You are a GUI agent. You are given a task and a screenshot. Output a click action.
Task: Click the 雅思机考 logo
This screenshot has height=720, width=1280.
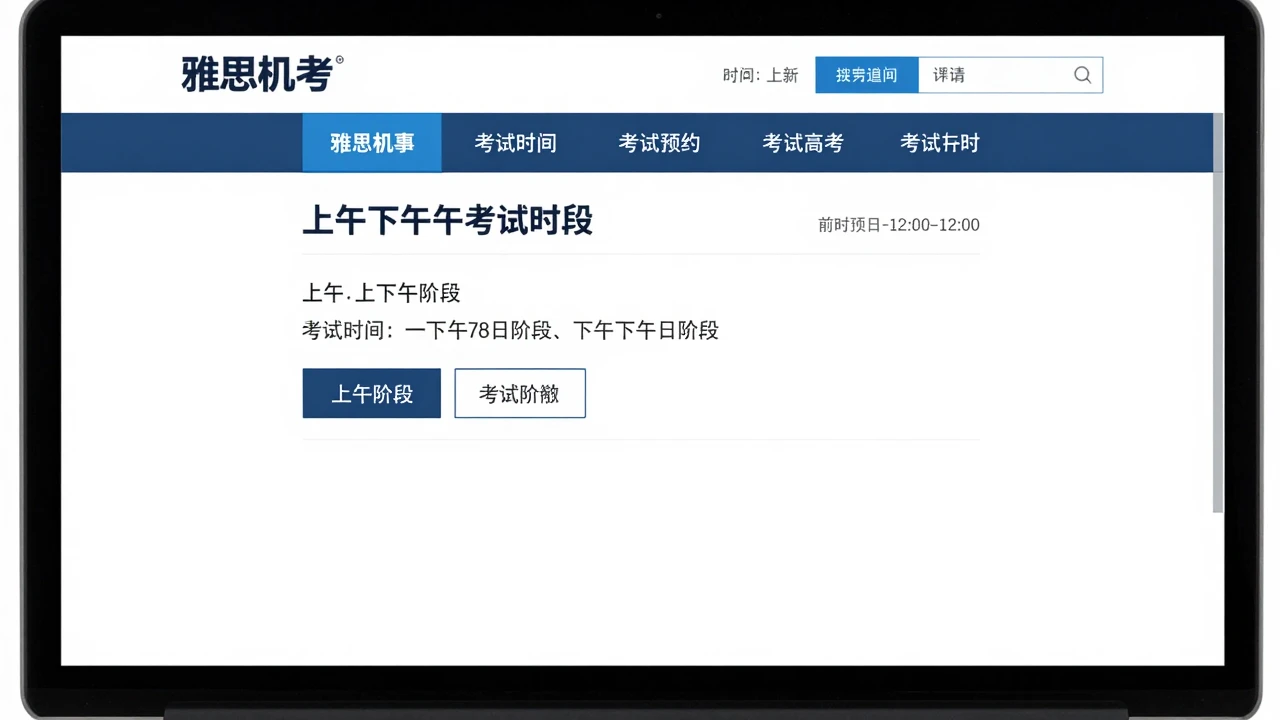[262, 74]
